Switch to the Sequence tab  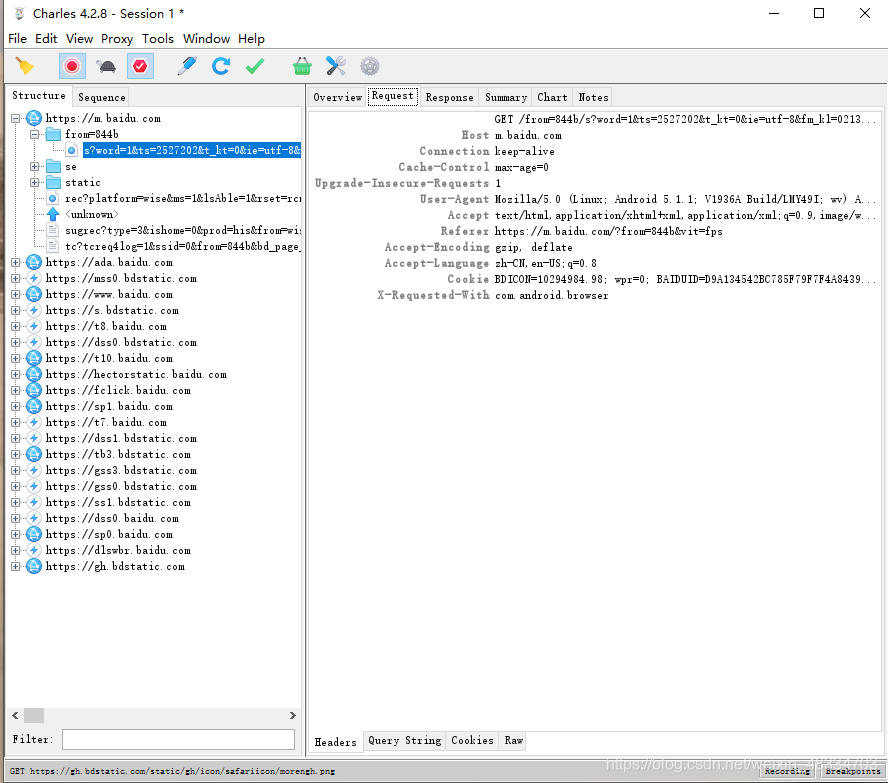[x=101, y=97]
